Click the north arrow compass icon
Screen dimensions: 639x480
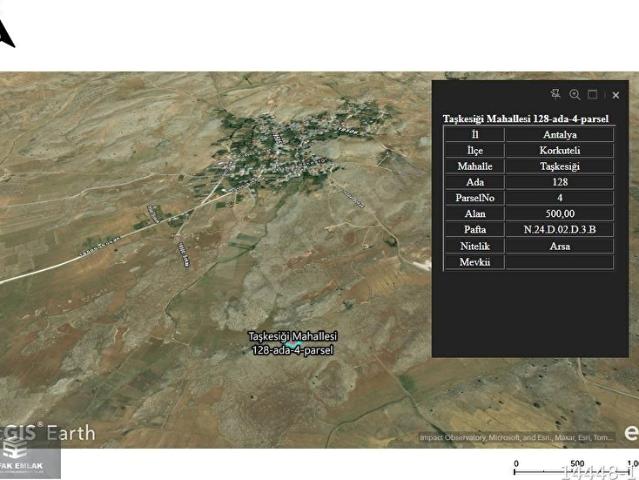[x=6, y=34]
